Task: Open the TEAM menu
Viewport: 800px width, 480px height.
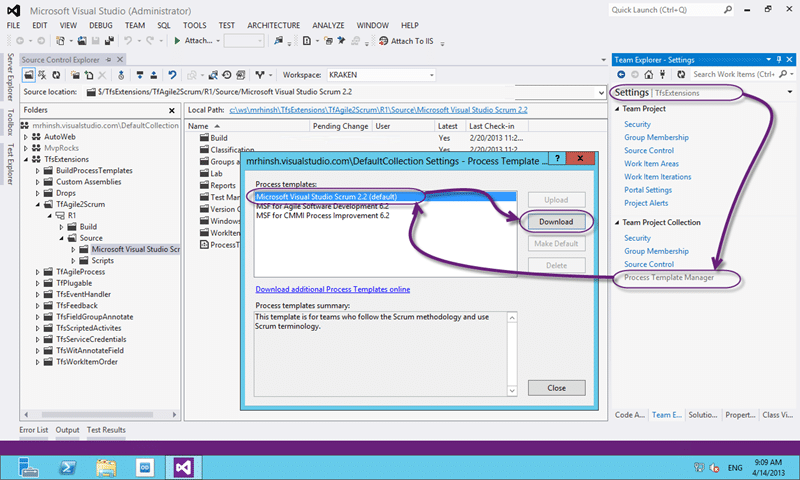Action: point(135,25)
